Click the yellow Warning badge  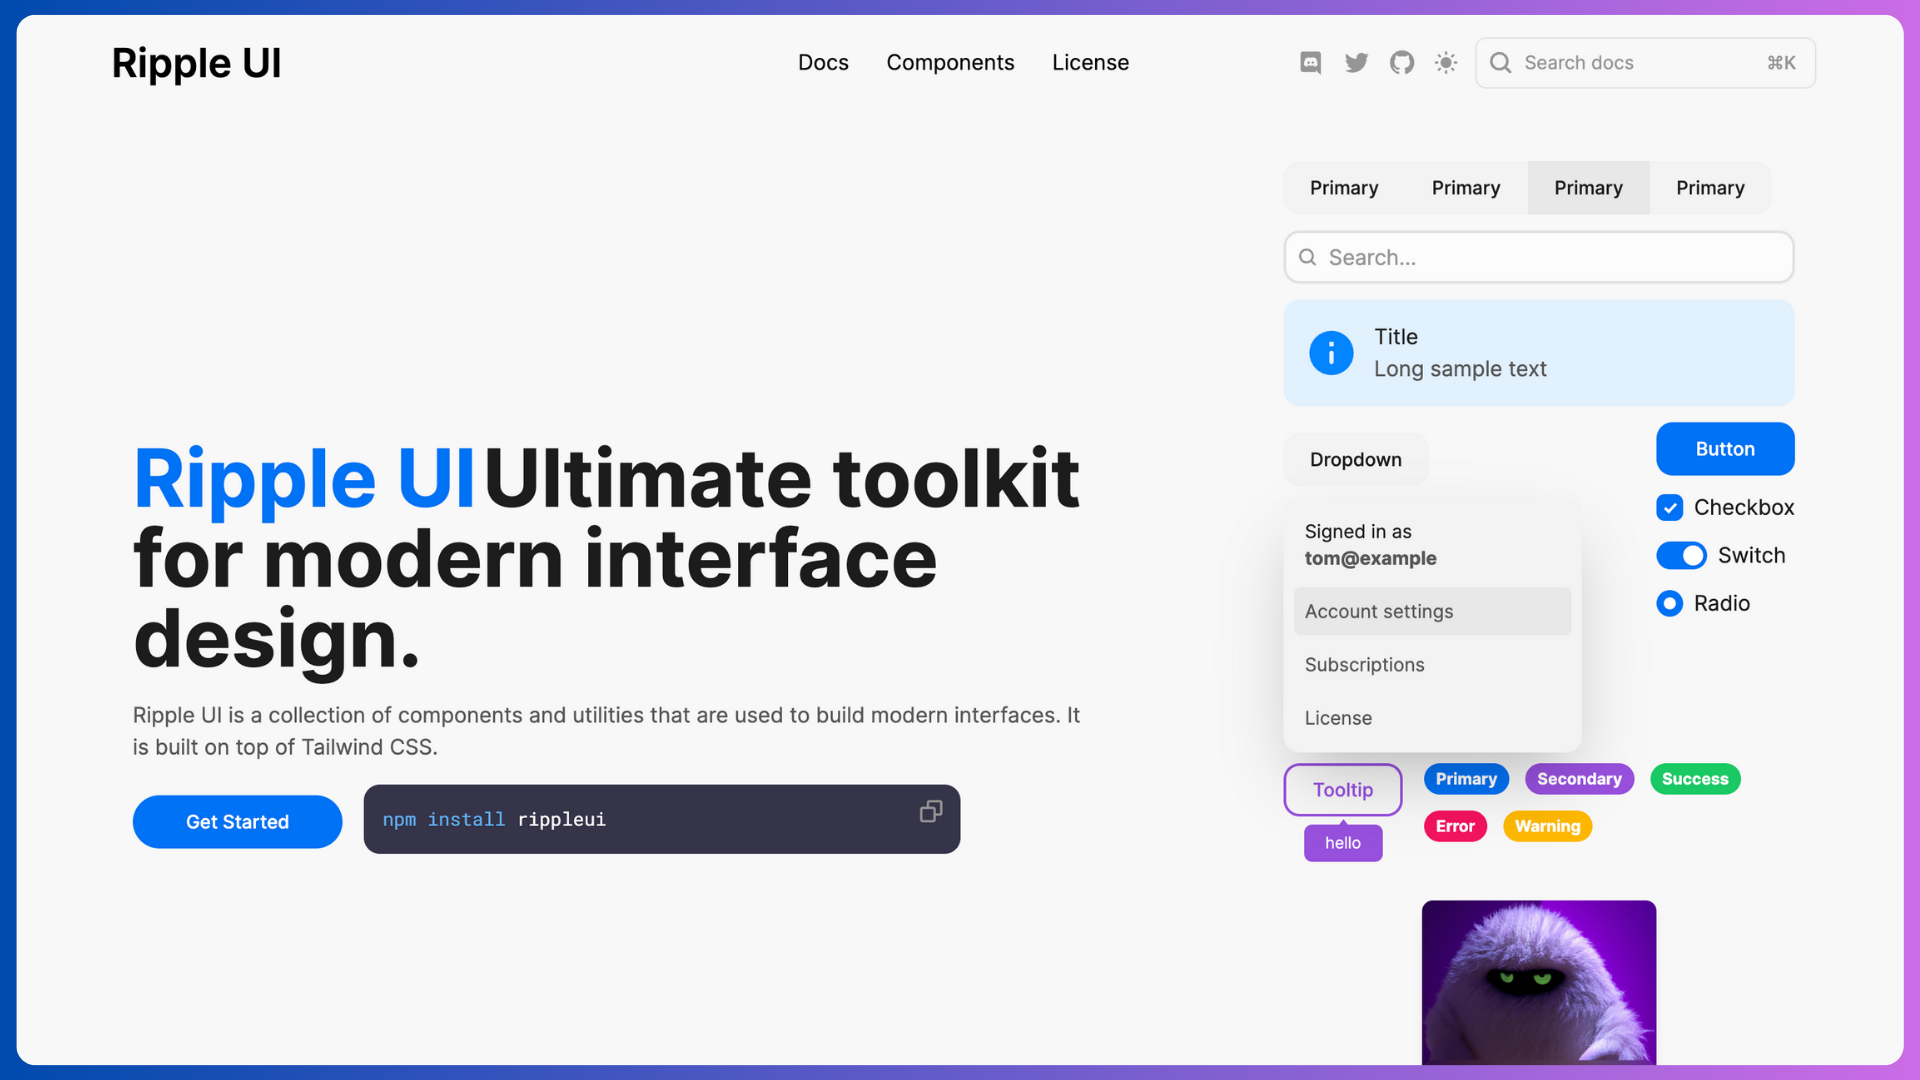[x=1547, y=826]
